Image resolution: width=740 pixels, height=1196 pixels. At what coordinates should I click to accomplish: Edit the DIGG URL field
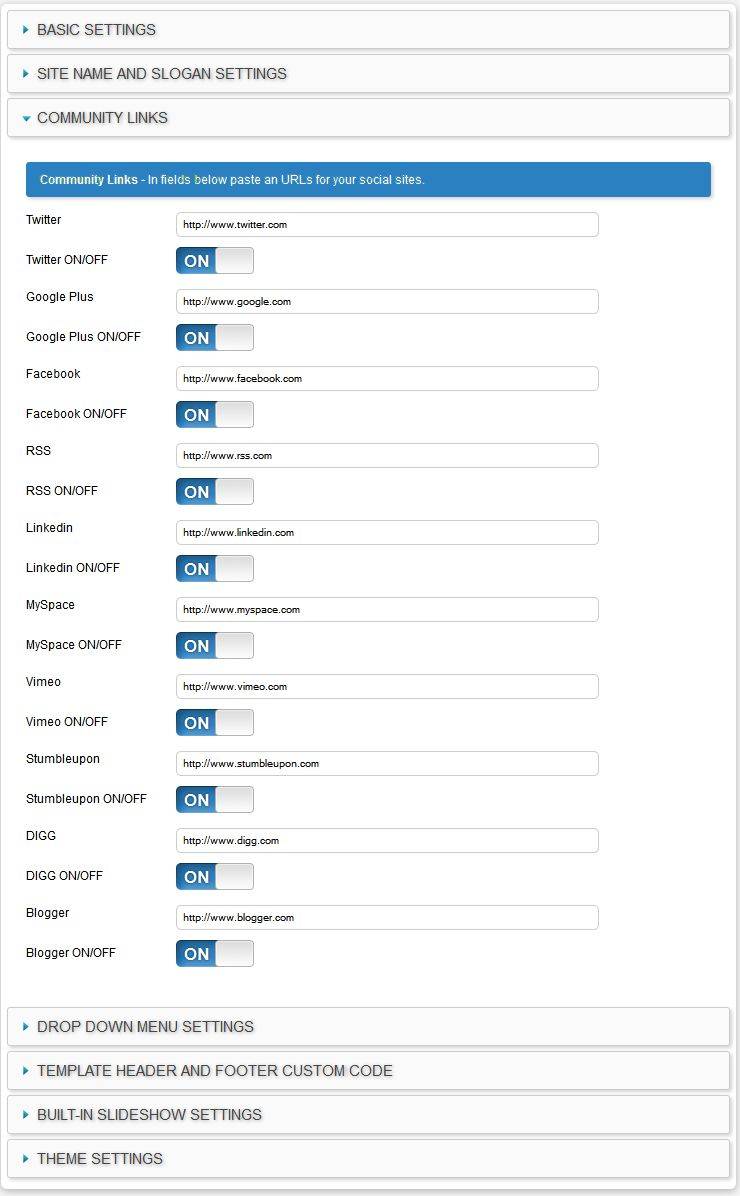388,841
